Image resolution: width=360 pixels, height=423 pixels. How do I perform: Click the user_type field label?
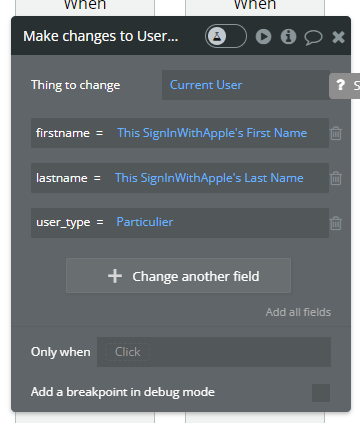63,223
